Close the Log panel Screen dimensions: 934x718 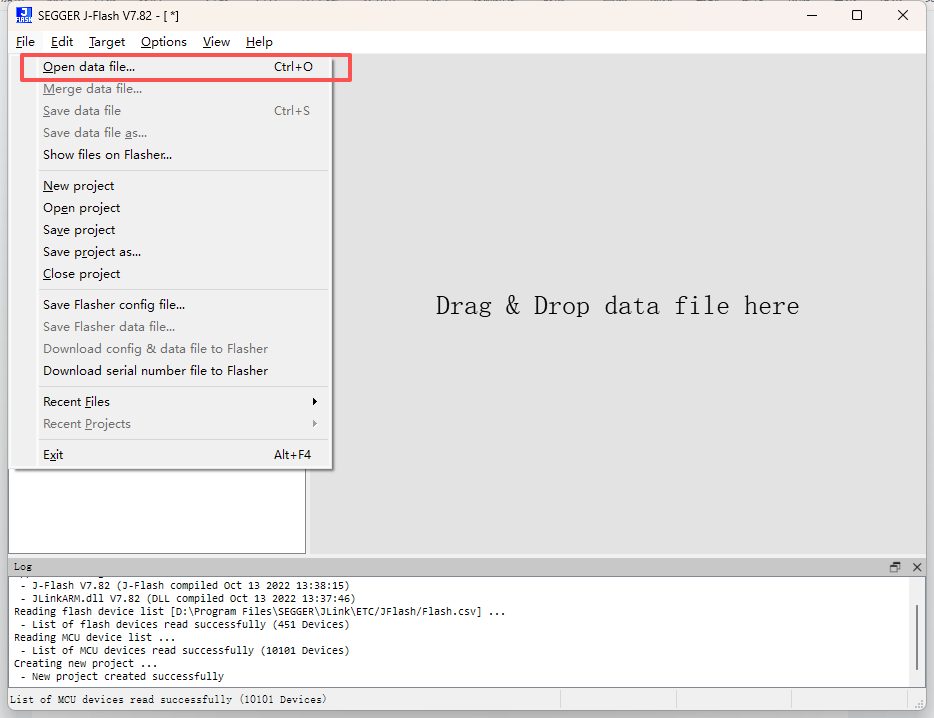(917, 567)
